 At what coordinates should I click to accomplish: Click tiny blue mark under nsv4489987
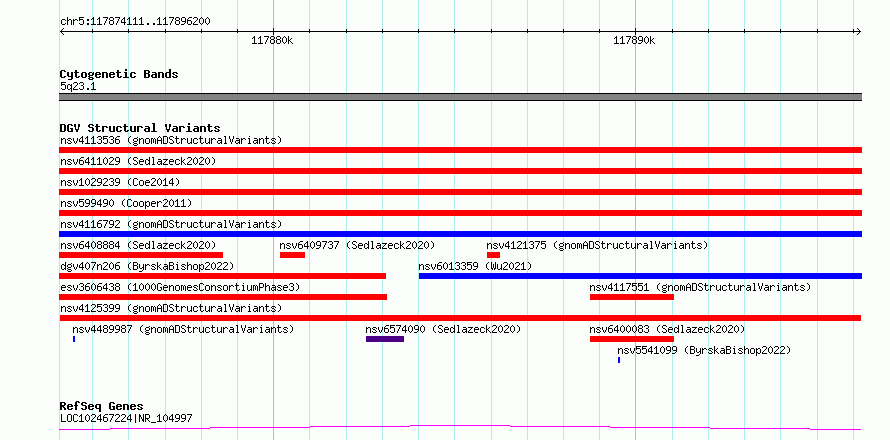click(74, 339)
